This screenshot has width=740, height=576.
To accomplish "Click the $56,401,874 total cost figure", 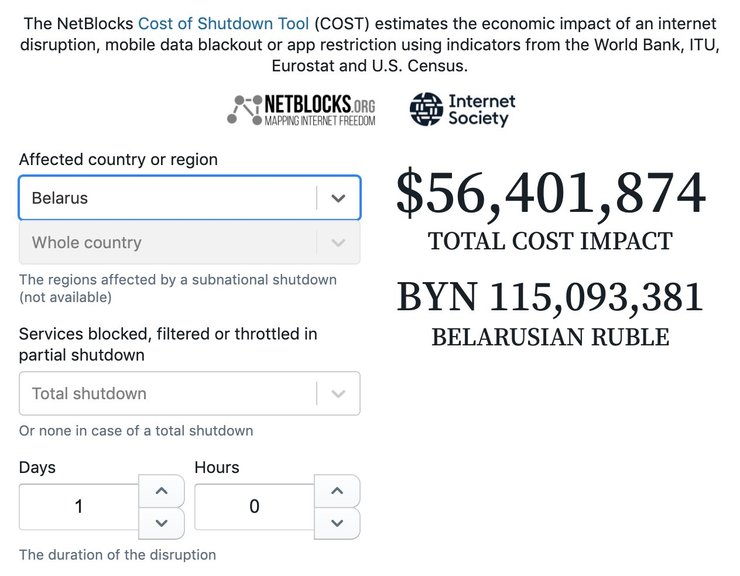I will [x=550, y=194].
